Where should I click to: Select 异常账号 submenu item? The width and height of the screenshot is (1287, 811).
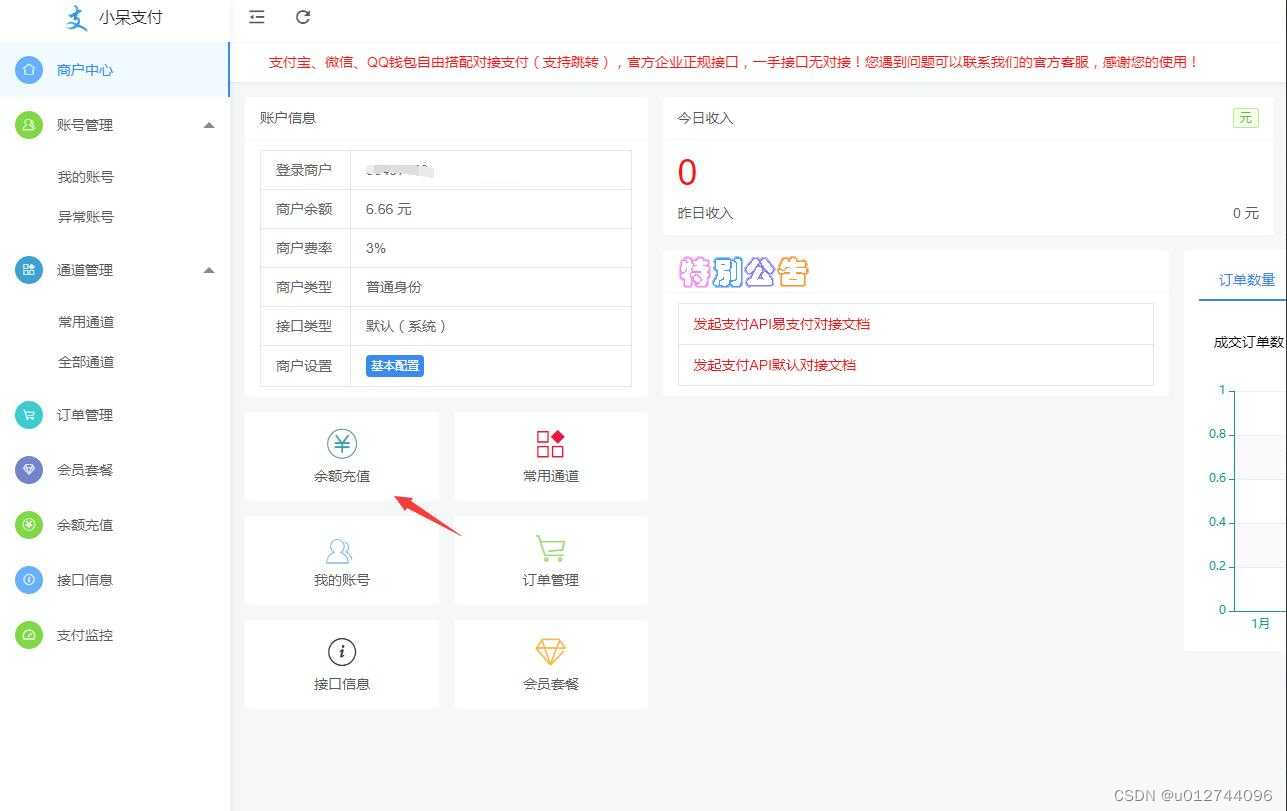click(x=85, y=217)
